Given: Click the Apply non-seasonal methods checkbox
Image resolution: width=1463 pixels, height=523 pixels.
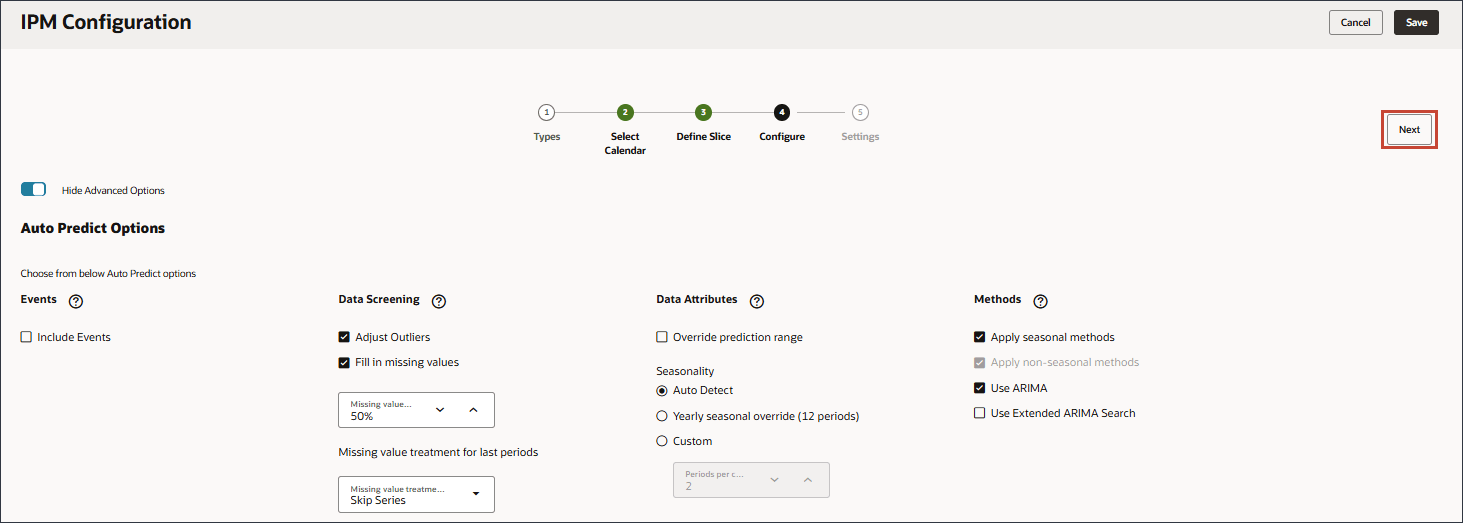Looking at the screenshot, I should 980,362.
